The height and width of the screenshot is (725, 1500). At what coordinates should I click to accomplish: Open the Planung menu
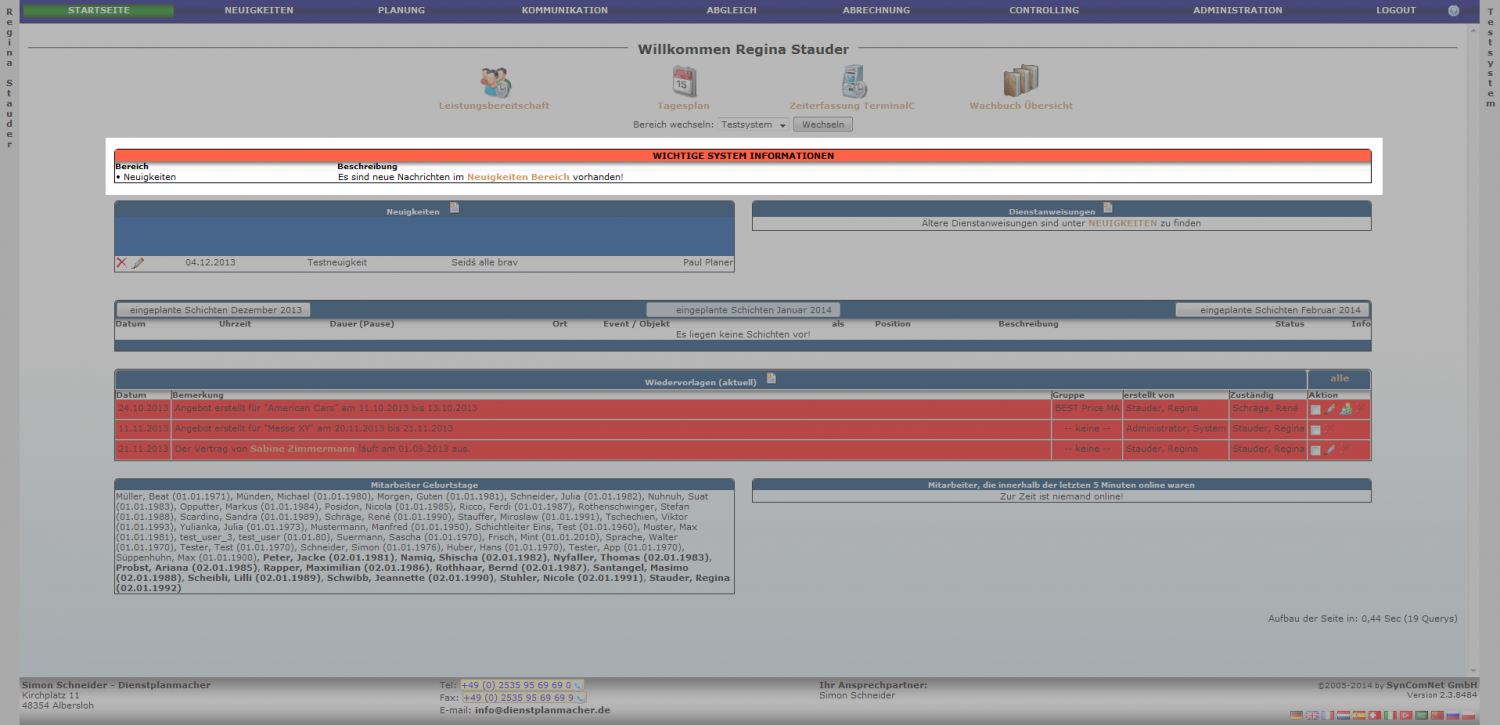[x=401, y=10]
